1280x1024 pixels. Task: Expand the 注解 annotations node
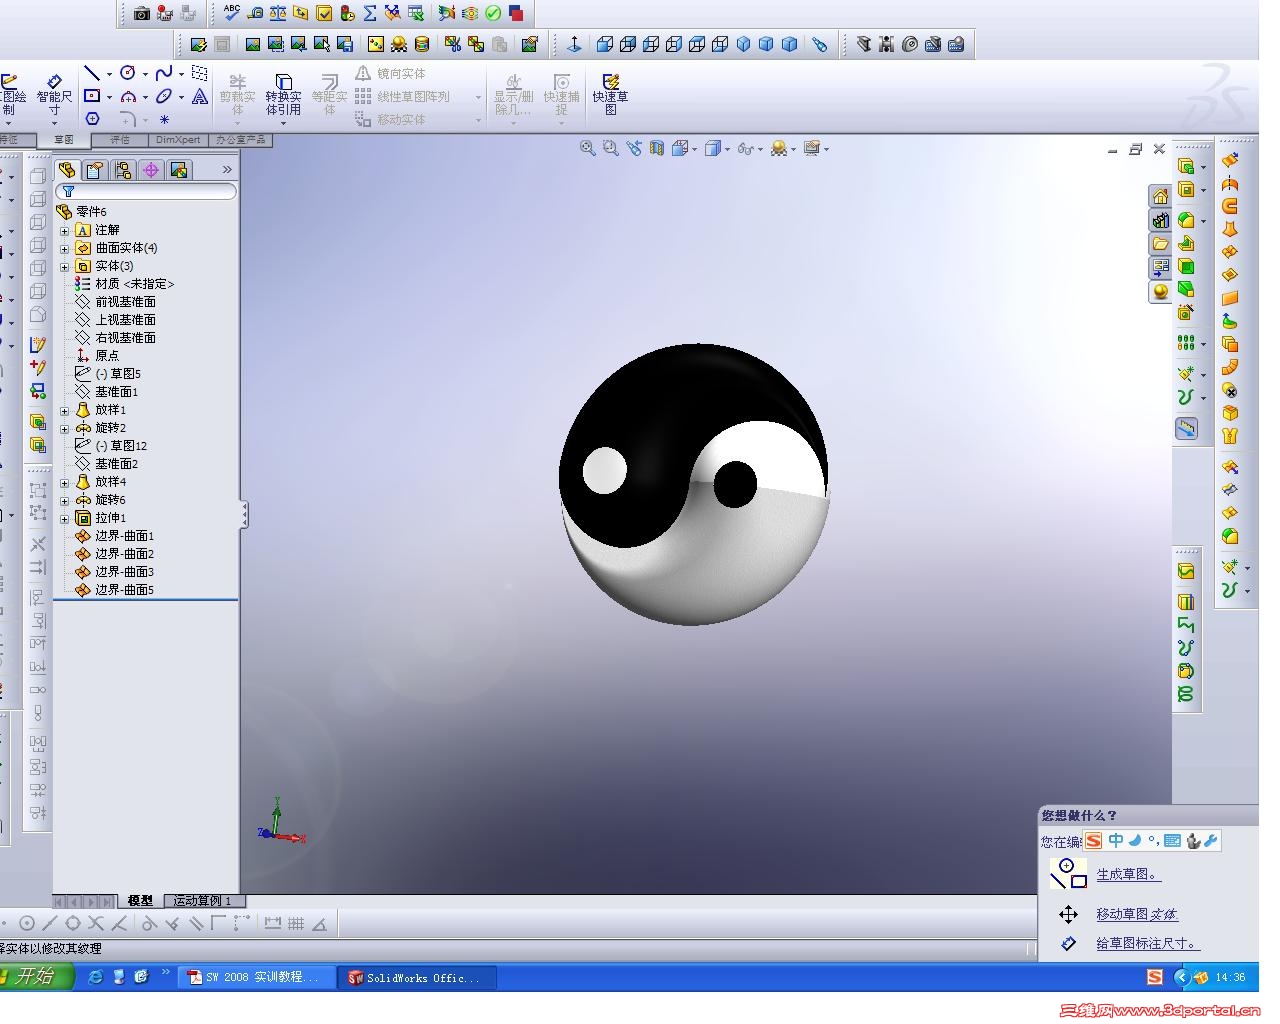(65, 230)
